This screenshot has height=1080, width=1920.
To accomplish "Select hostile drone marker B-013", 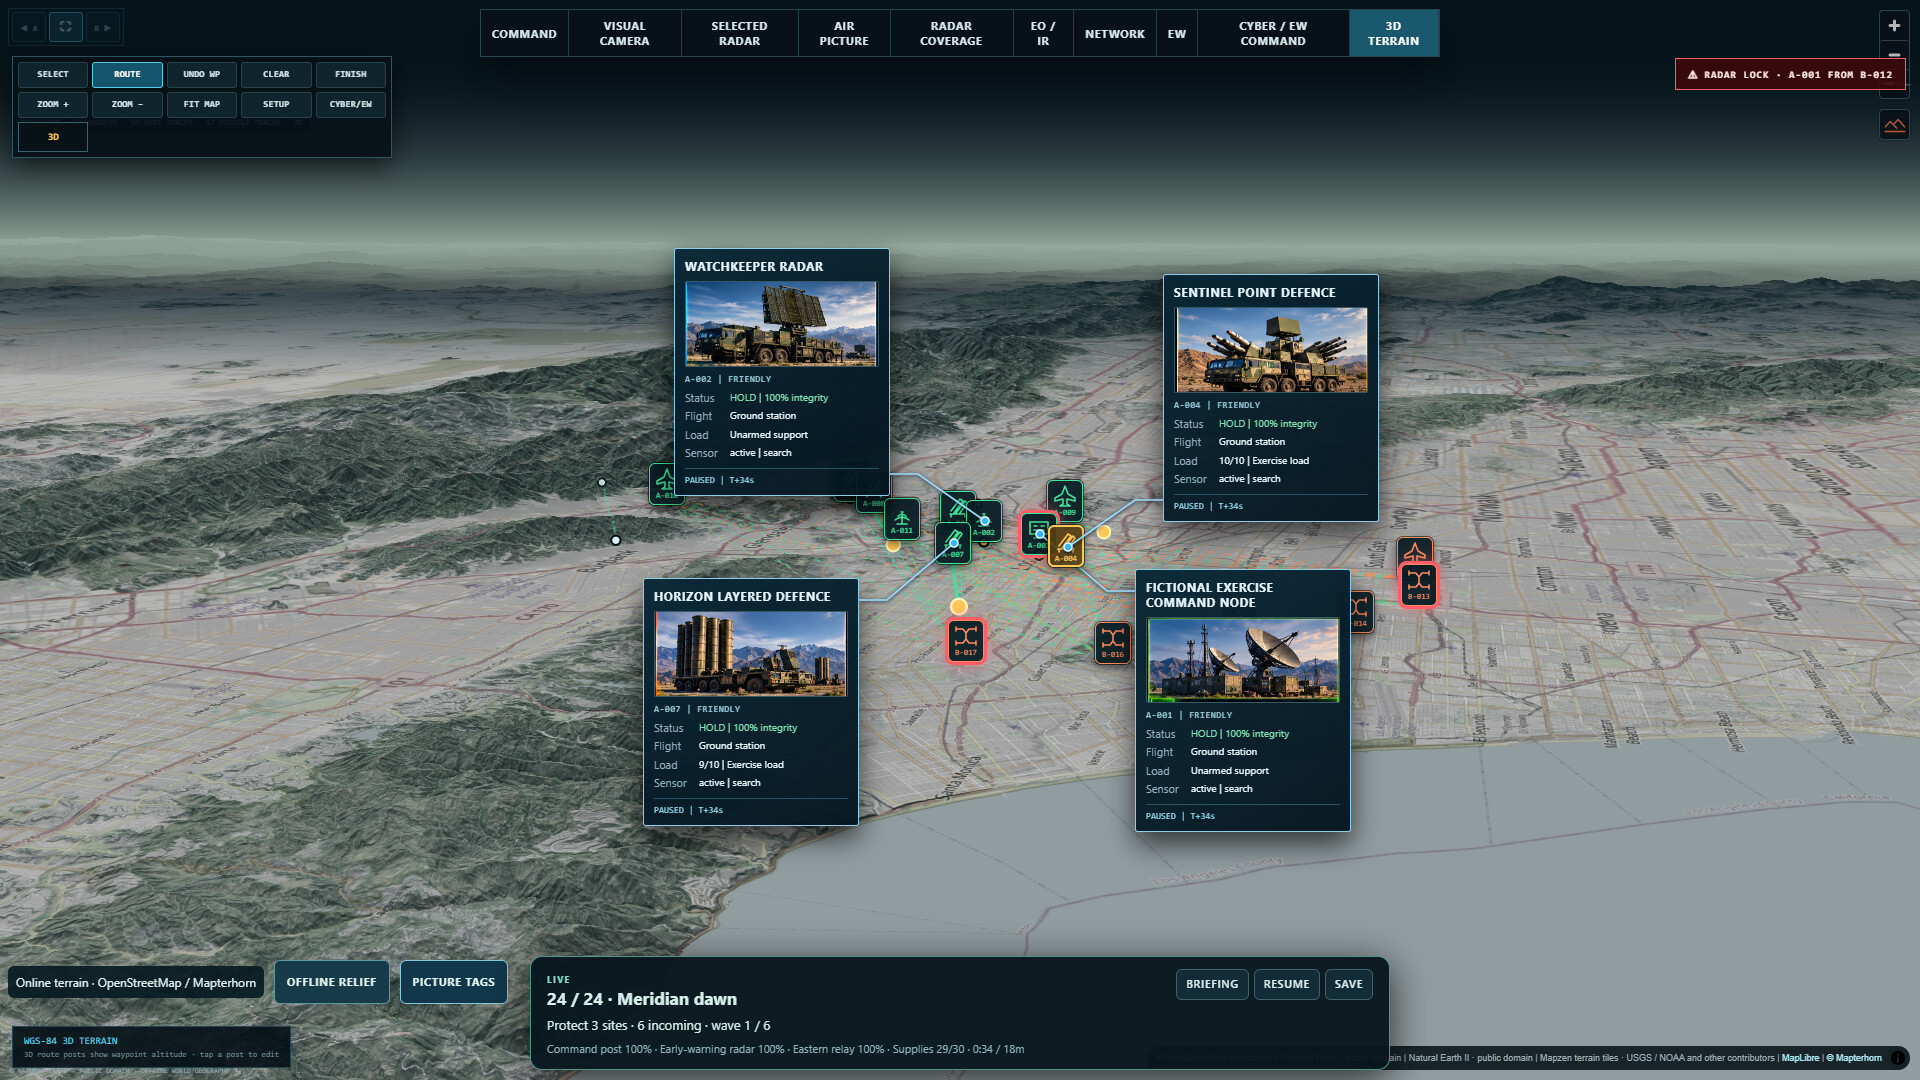I will point(1418,584).
